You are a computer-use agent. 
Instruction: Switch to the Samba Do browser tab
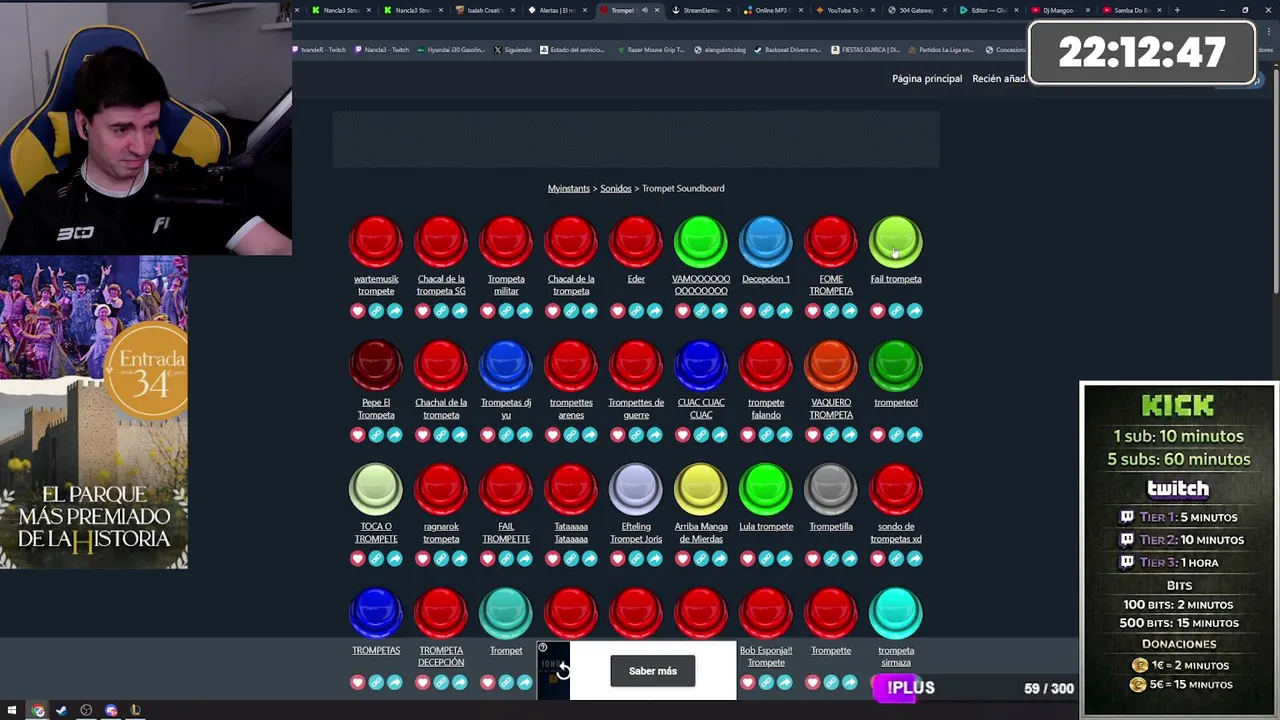pos(1131,10)
